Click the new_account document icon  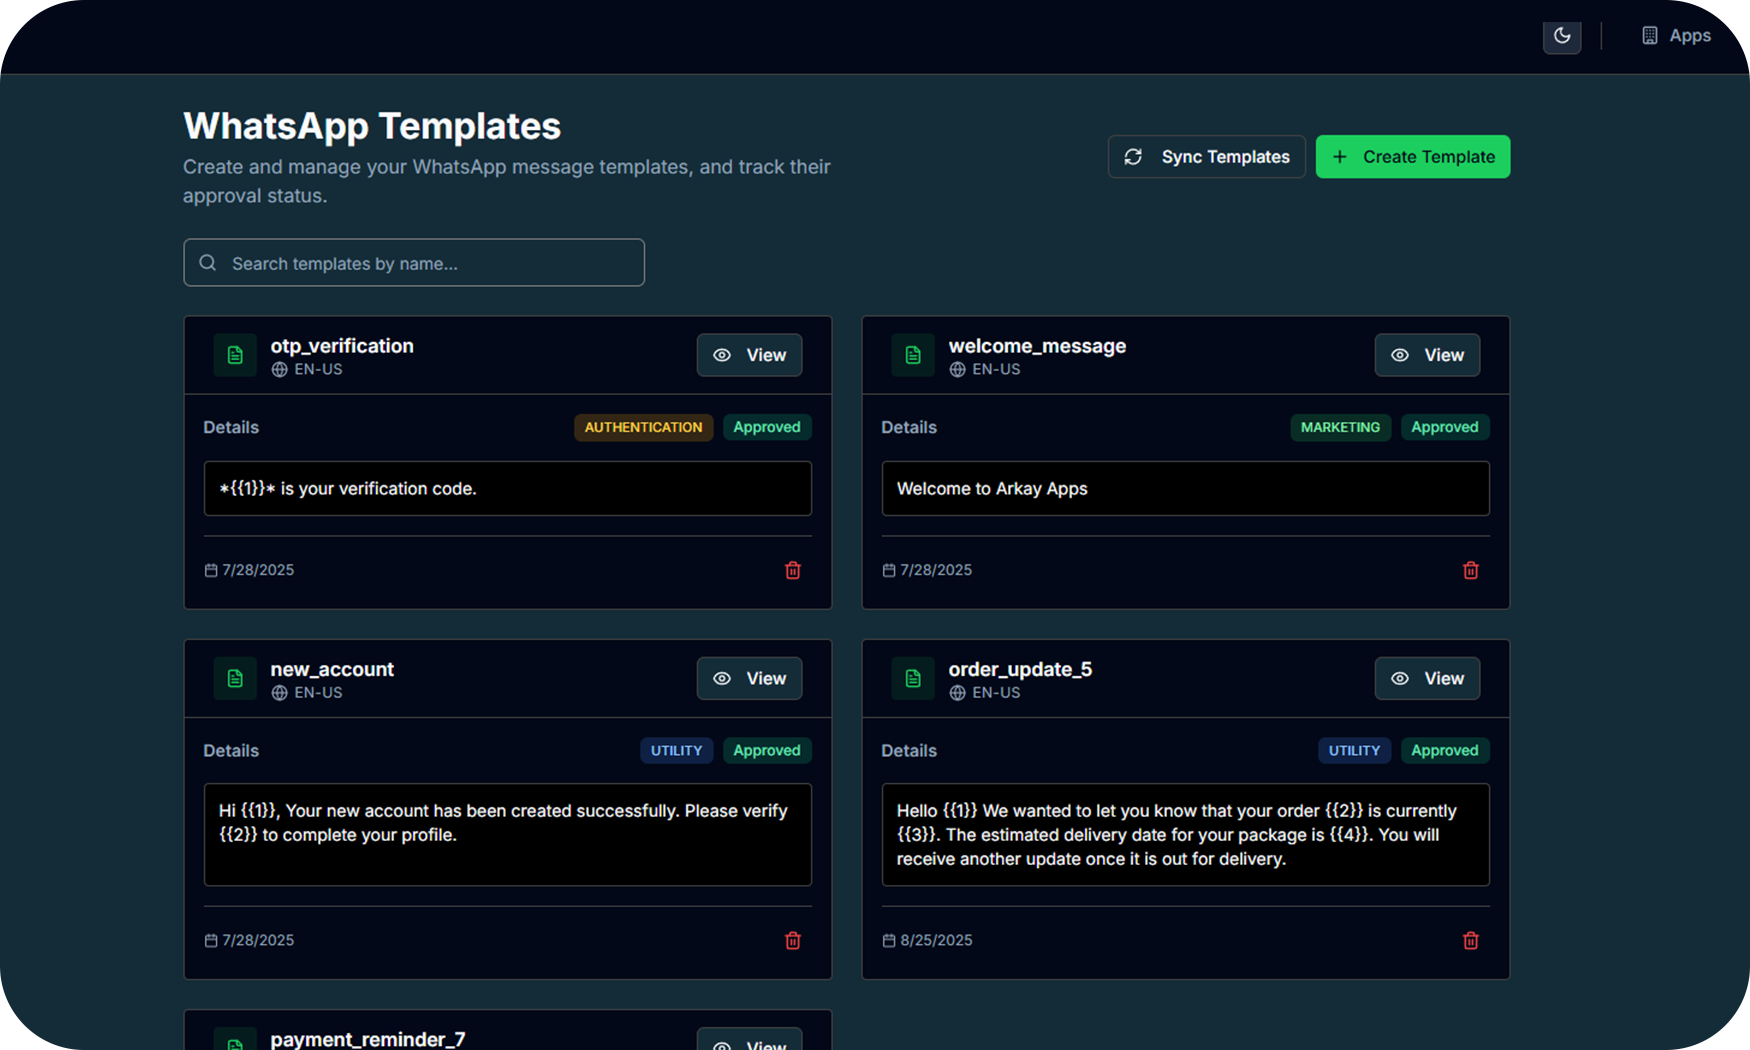point(235,678)
